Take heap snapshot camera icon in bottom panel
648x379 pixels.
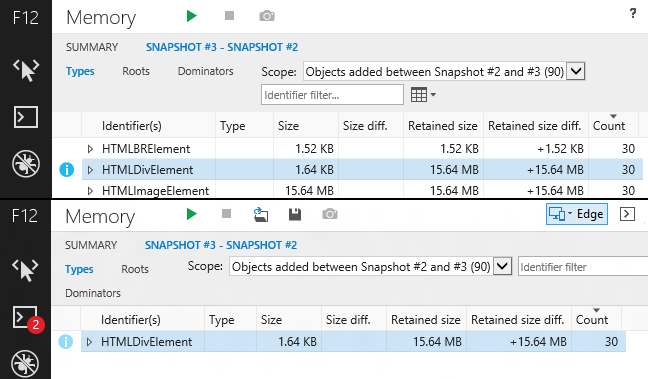[x=330, y=214]
